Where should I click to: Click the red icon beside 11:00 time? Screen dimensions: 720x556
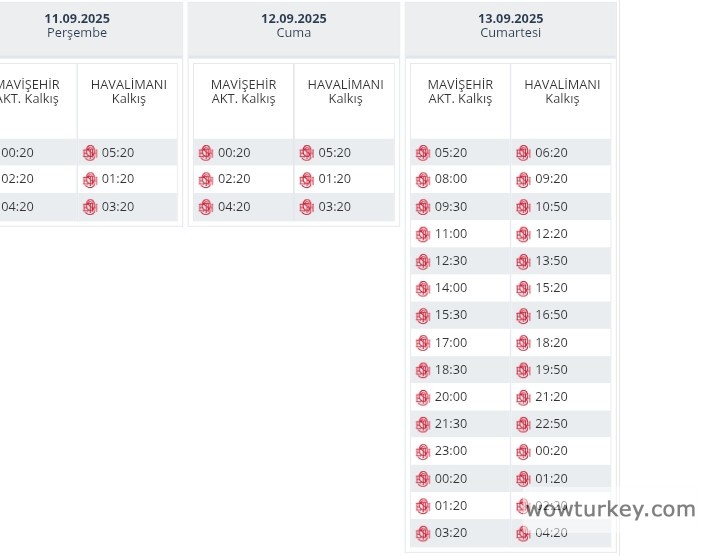point(422,234)
